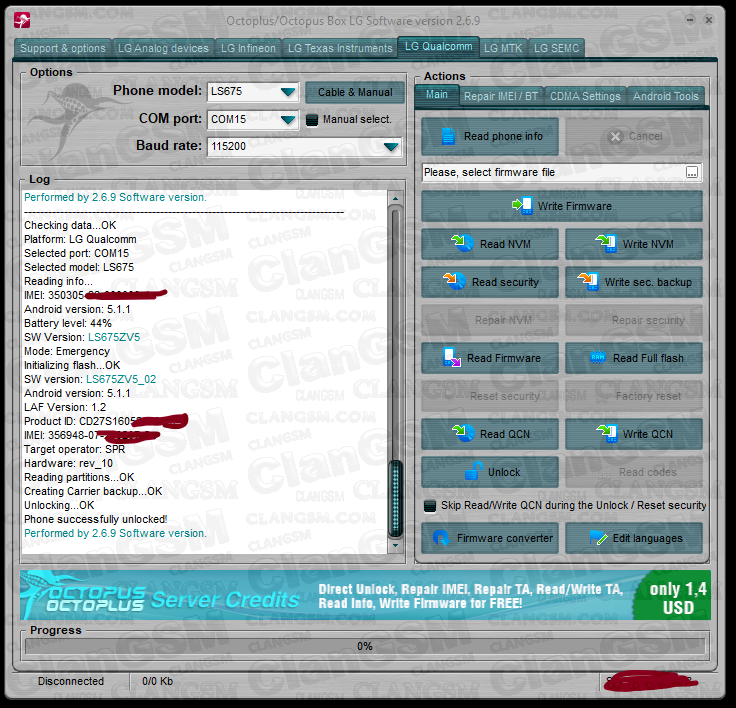Click the 0/0 Kb status entry
The height and width of the screenshot is (708, 736).
(158, 681)
